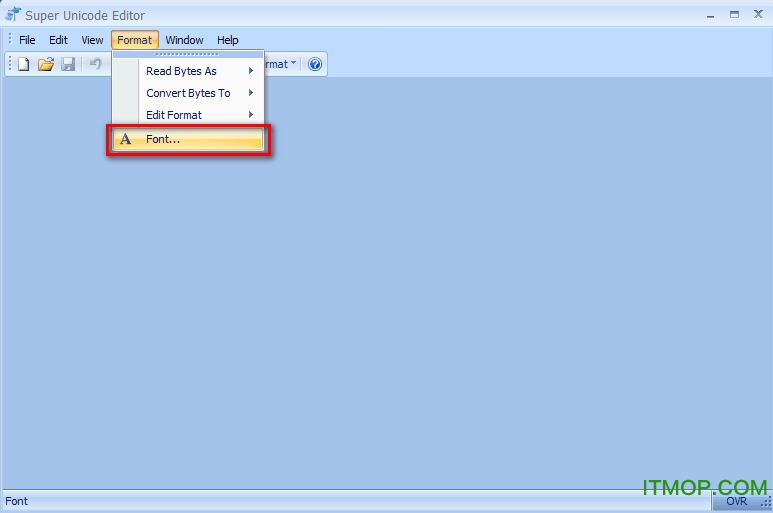Image resolution: width=773 pixels, height=513 pixels.
Task: Click the toolbar grip handle beside New
Action: (x=10, y=64)
